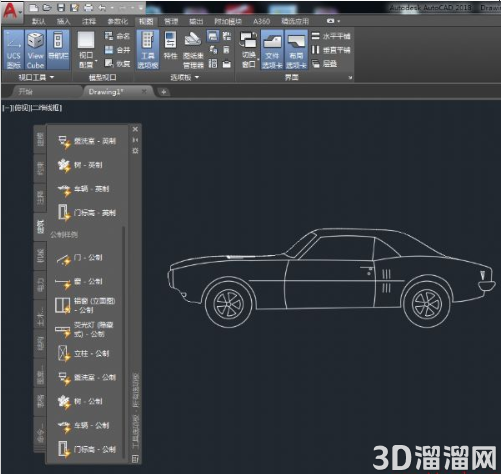501x474 pixels.
Task: Toggle the View Cube display button
Action: coord(35,50)
